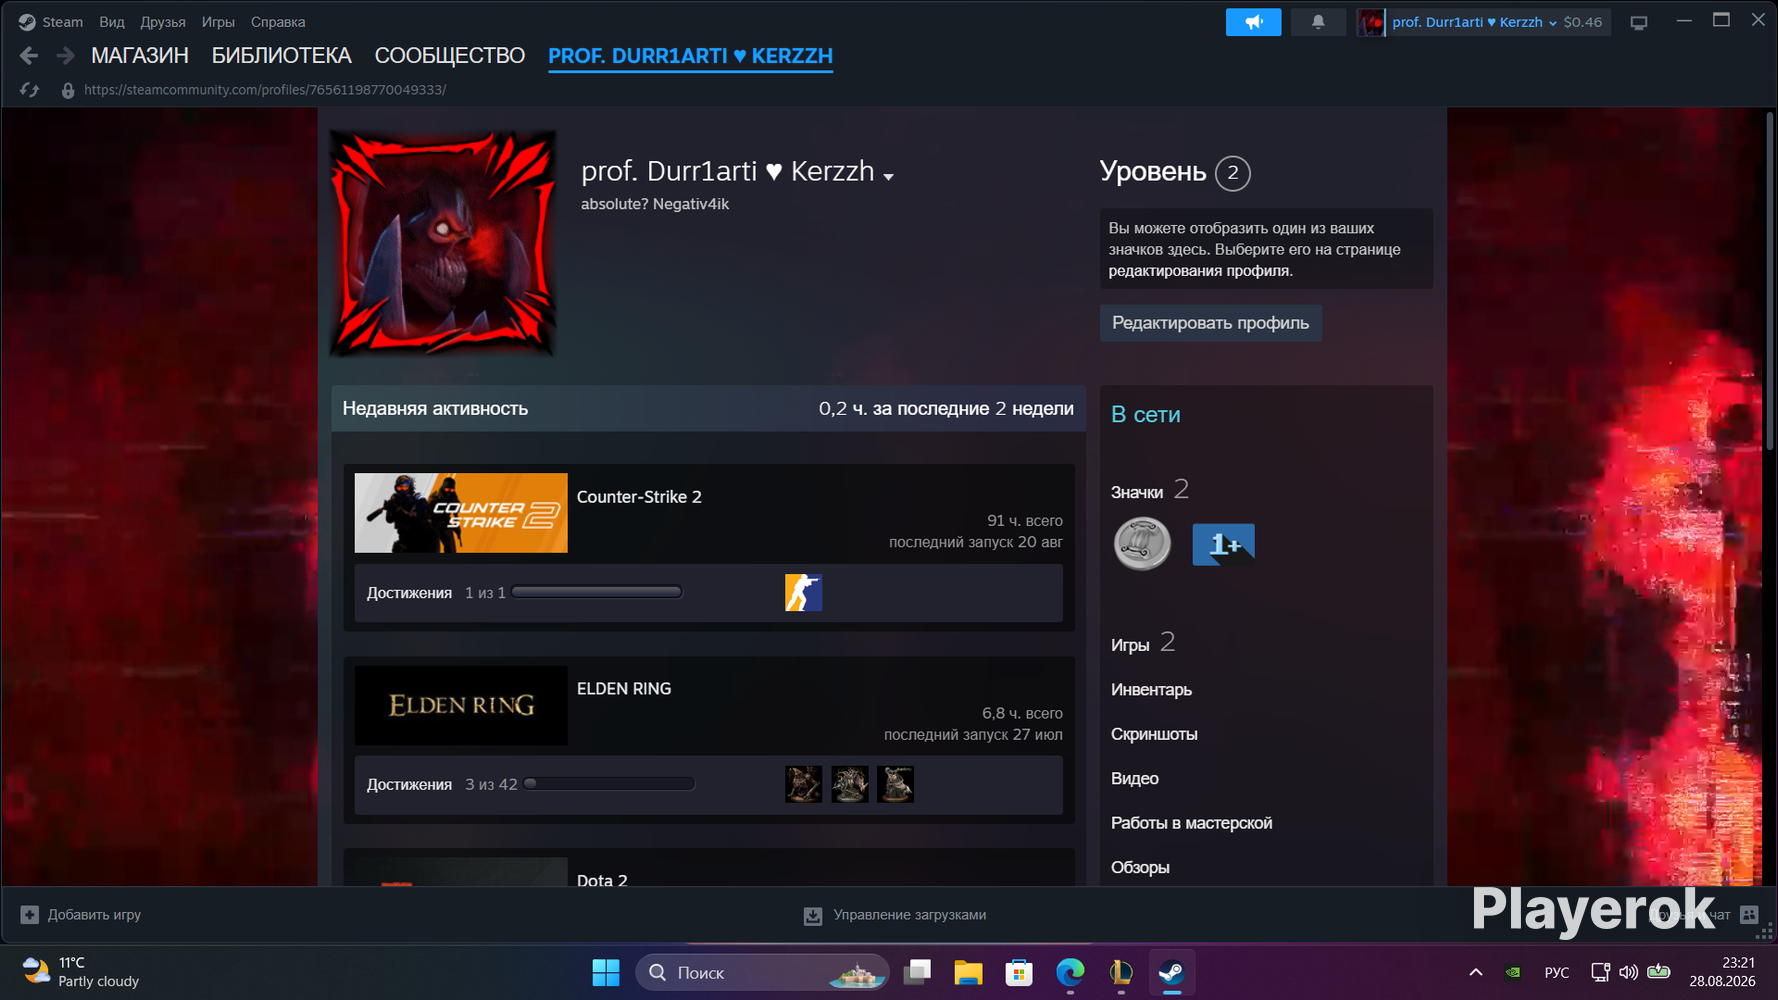The height and width of the screenshot is (1000, 1778).
Task: Open the Друзья menu
Action: pos(163,22)
